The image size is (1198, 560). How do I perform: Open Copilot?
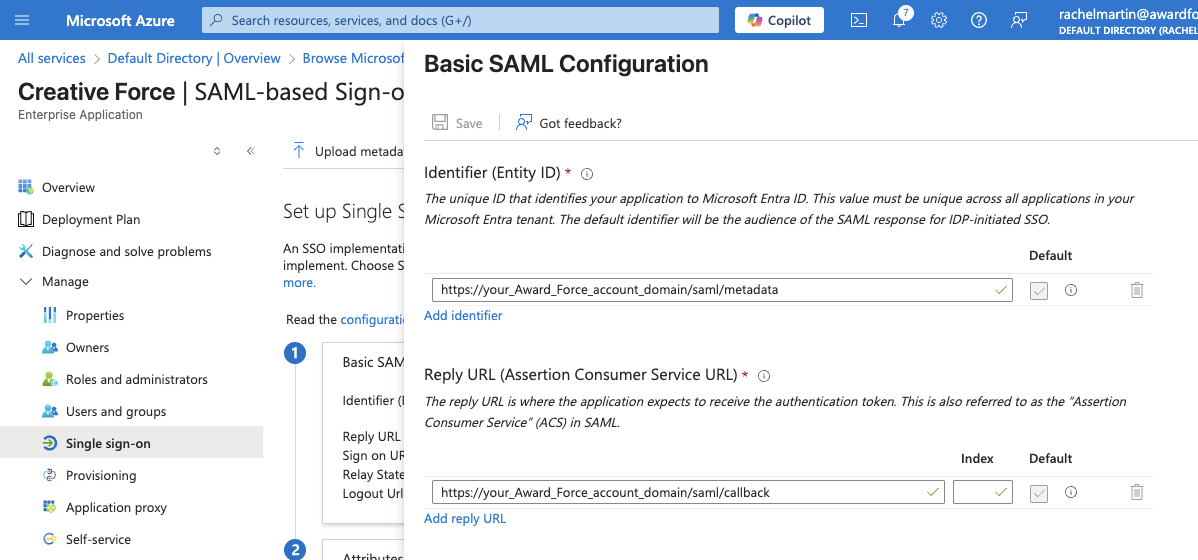point(779,20)
